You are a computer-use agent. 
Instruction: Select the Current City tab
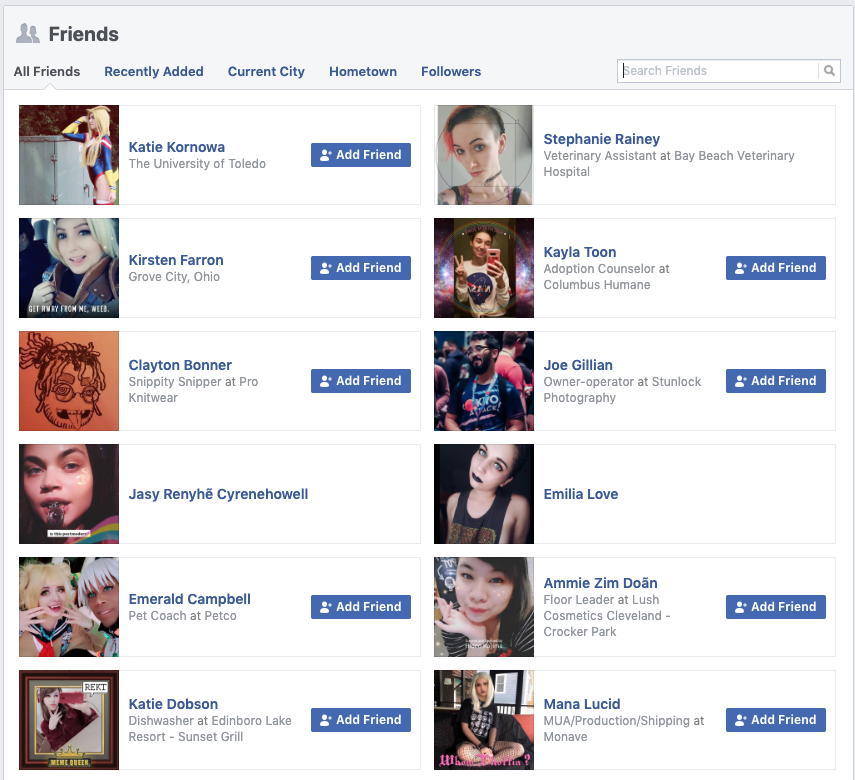coord(266,71)
